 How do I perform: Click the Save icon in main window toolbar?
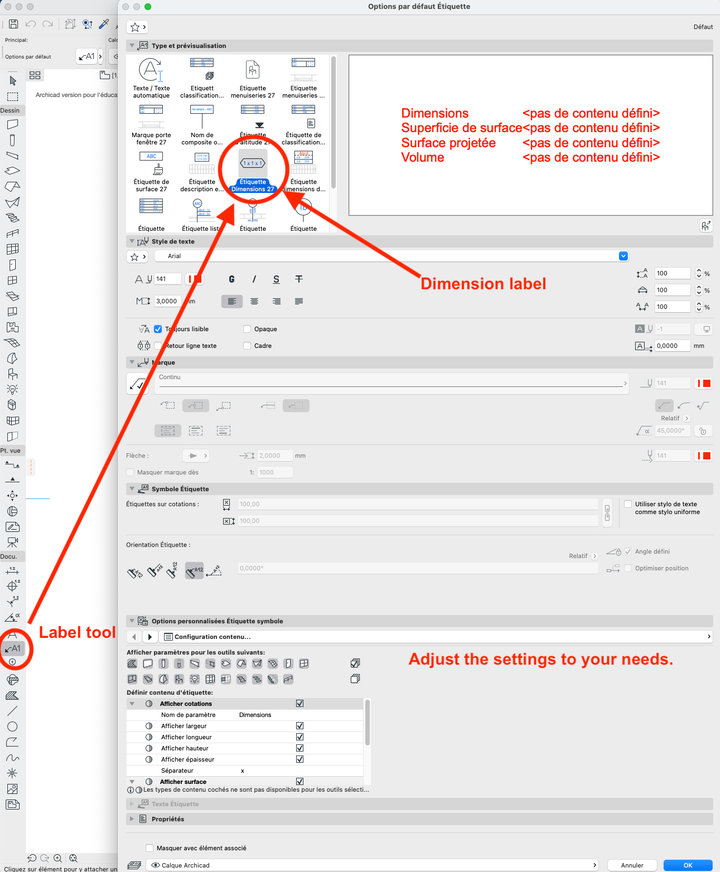[x=13, y=24]
